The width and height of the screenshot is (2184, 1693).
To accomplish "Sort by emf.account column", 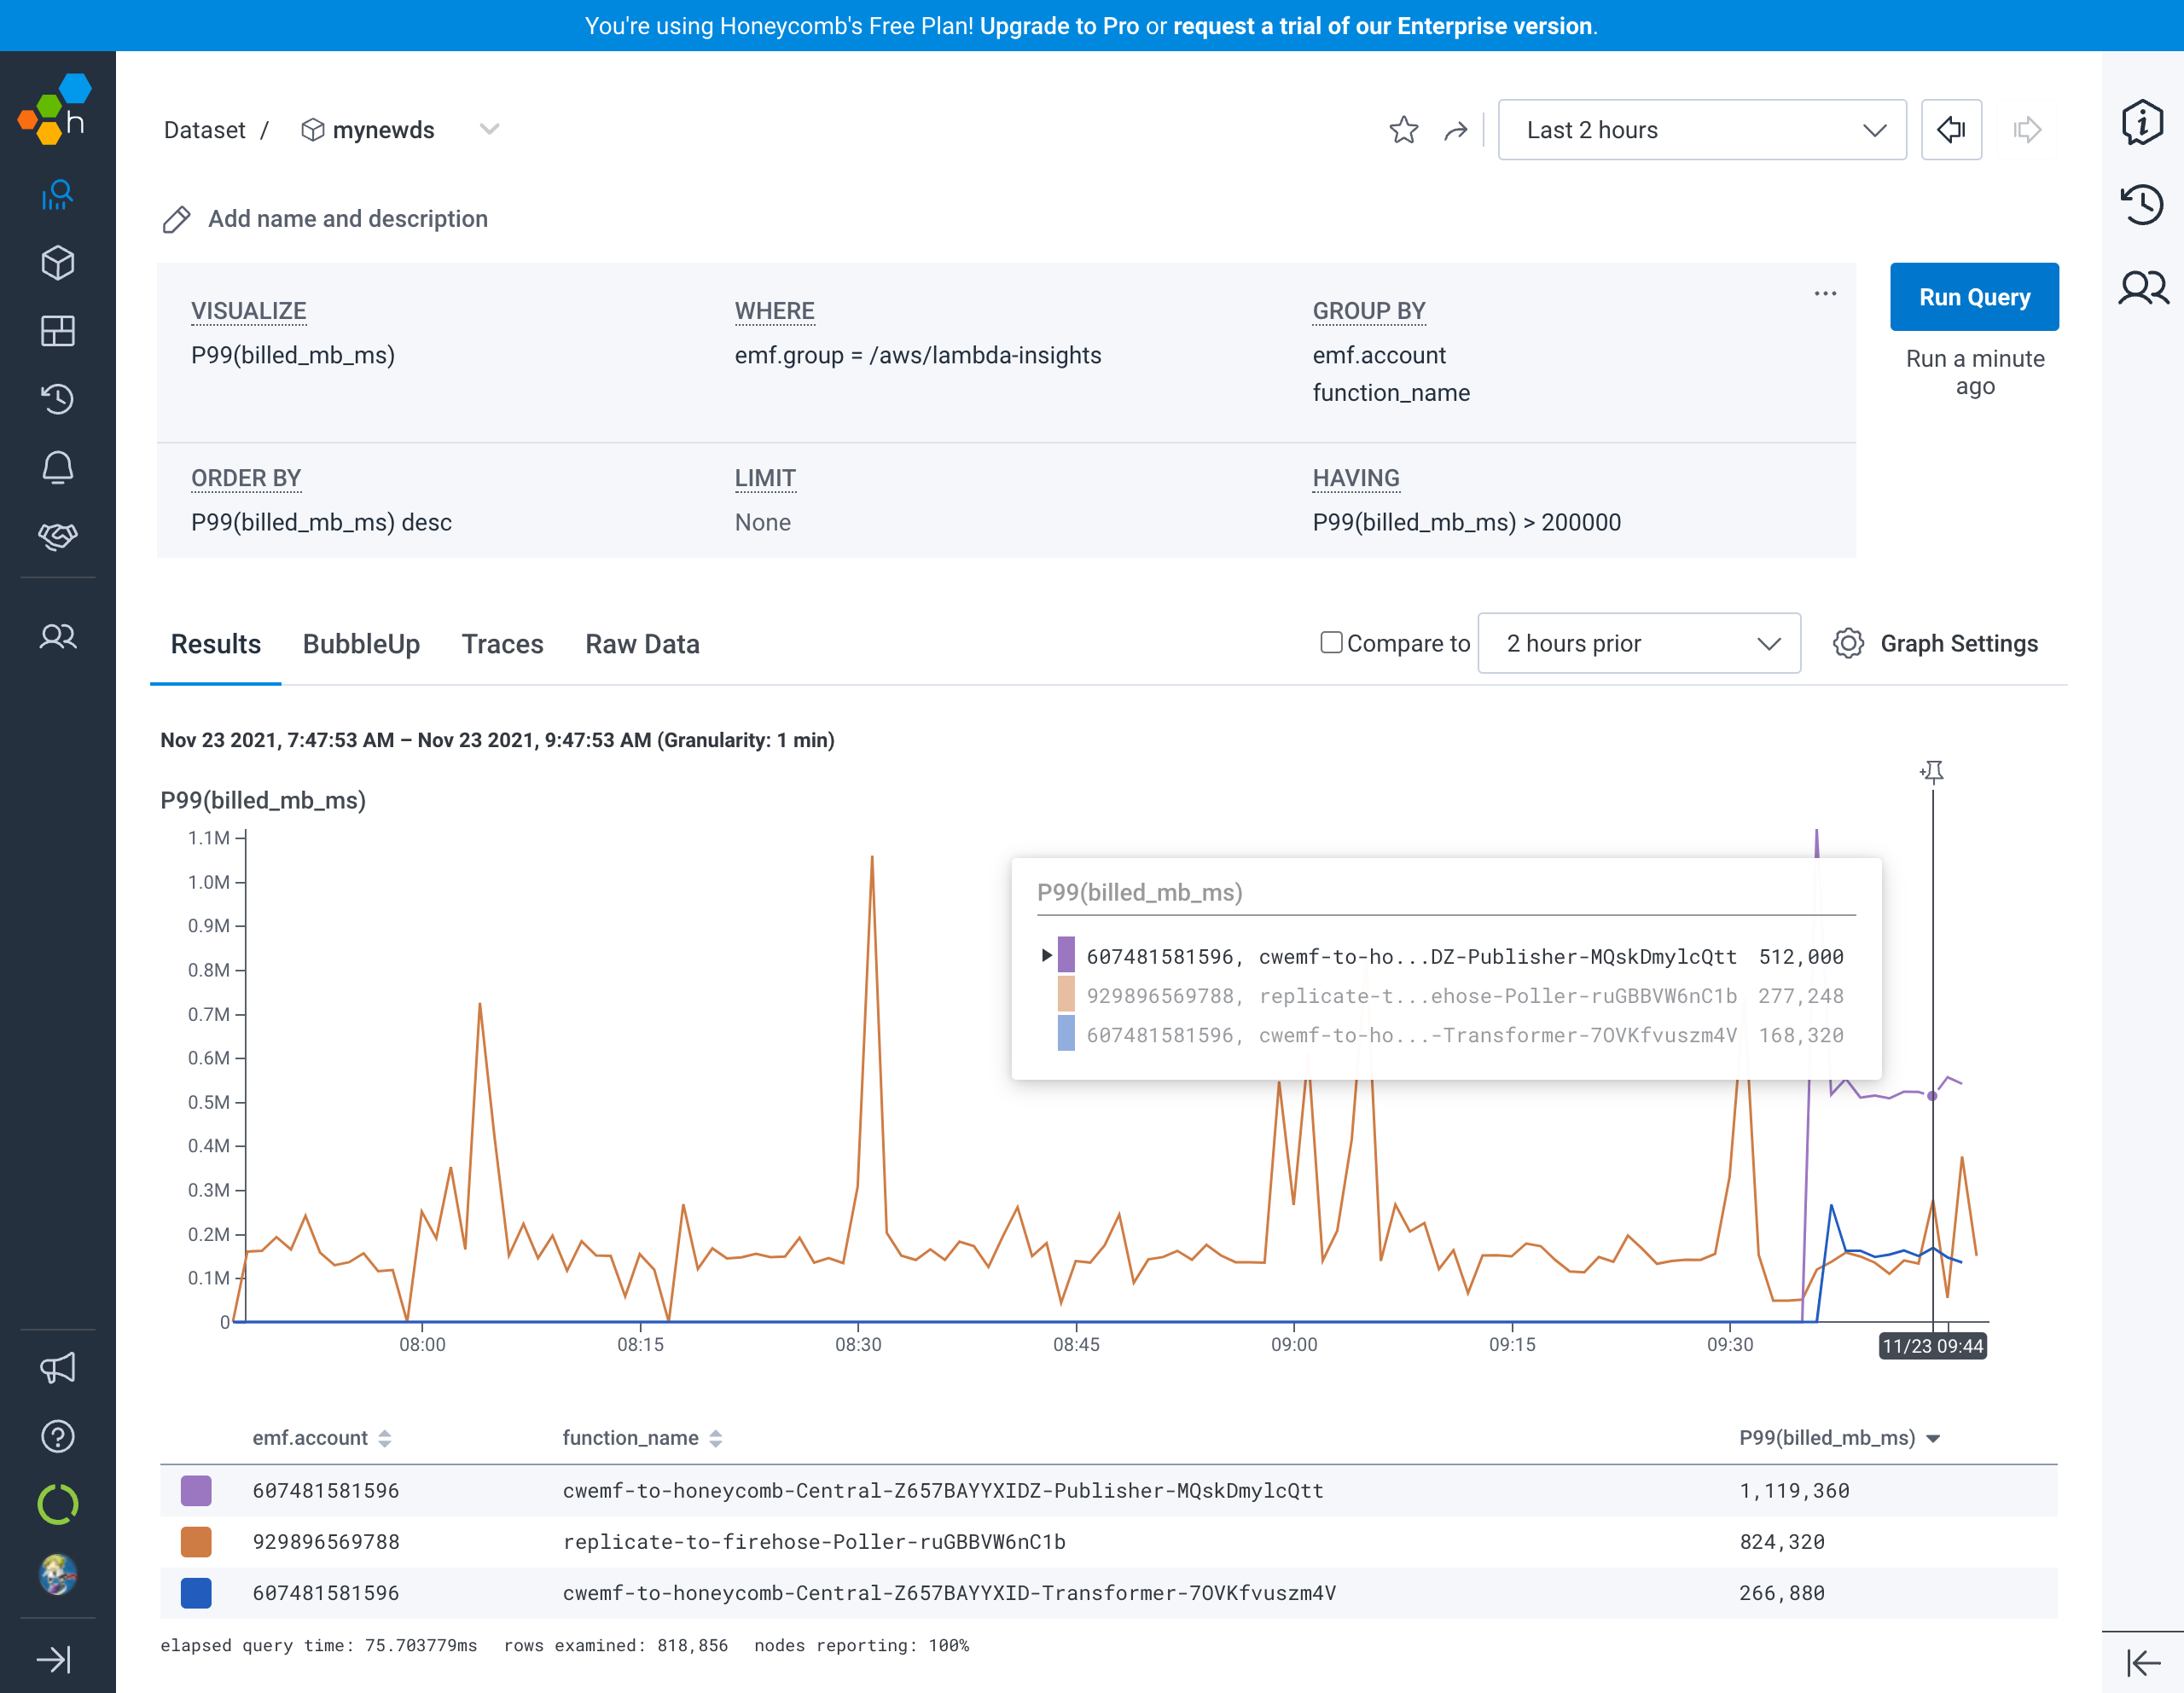I will [x=321, y=1438].
